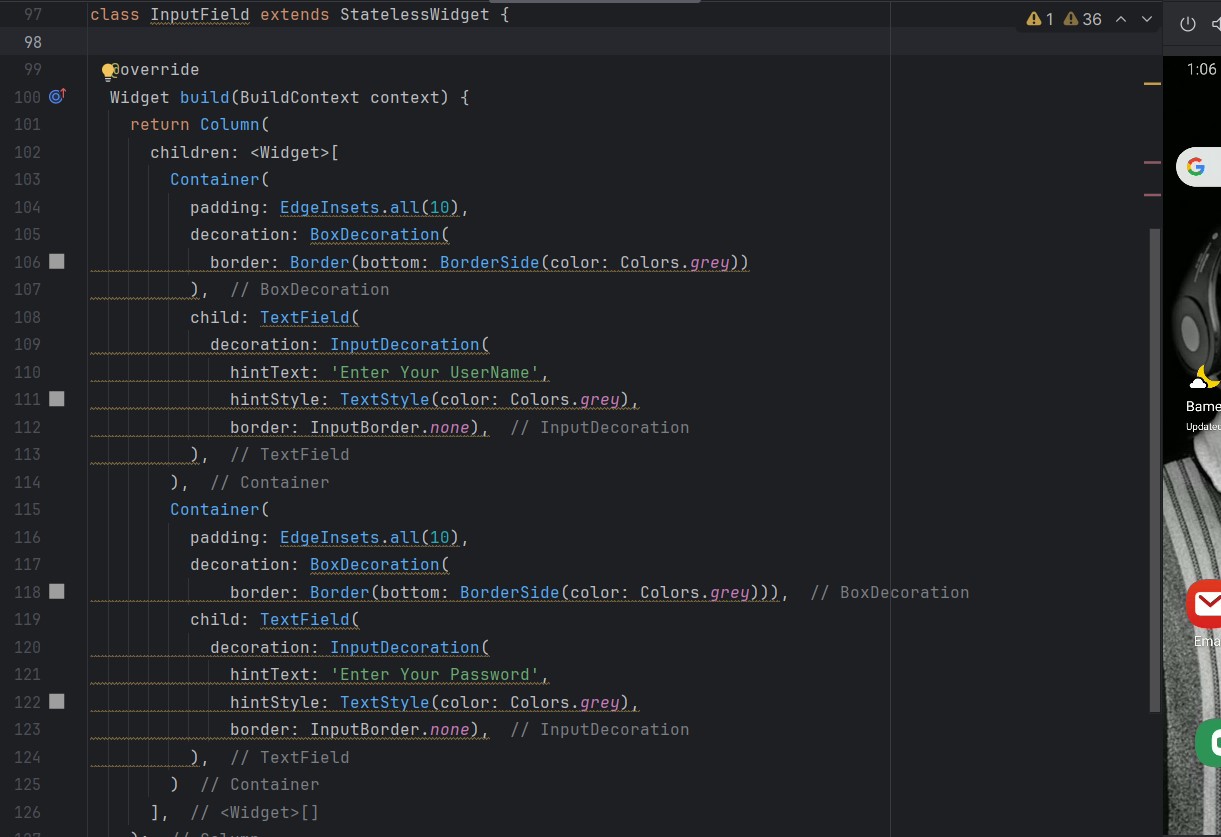Click TextStyle on line 111
This screenshot has height=837, width=1221.
[x=385, y=400]
